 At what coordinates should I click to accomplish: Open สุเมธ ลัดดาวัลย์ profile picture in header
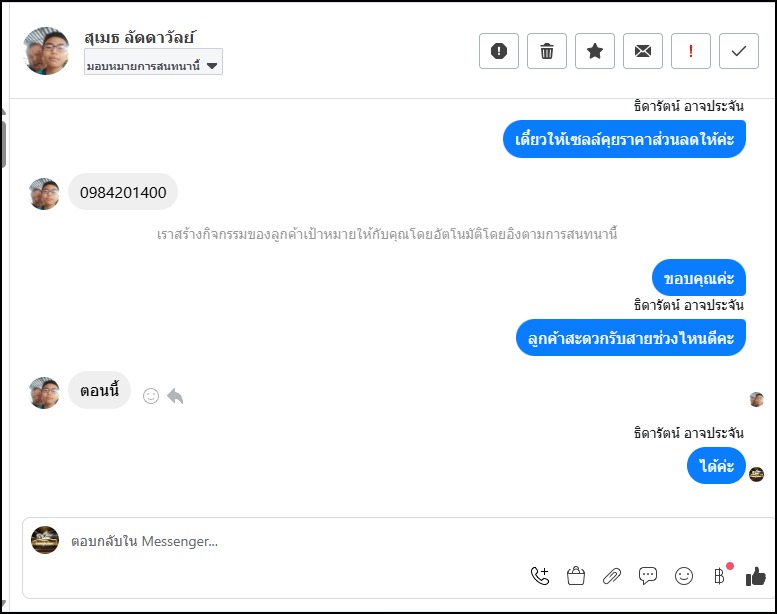point(47,51)
